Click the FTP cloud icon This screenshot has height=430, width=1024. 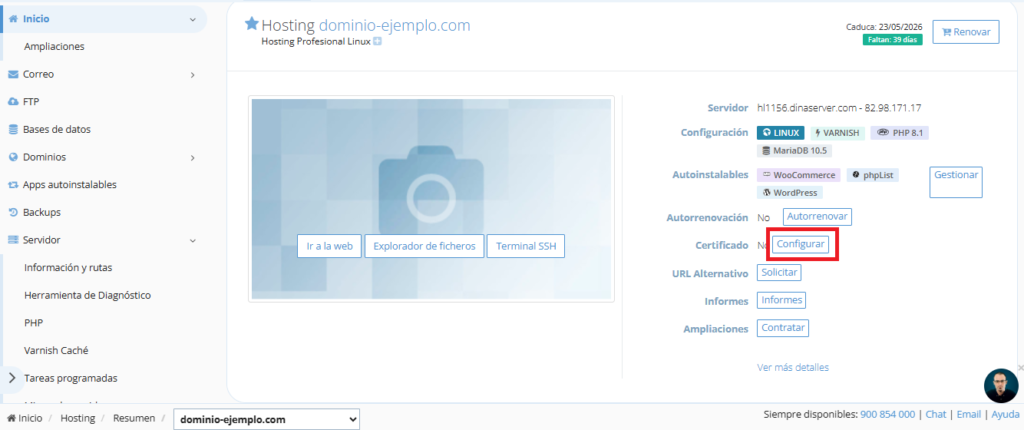13,102
